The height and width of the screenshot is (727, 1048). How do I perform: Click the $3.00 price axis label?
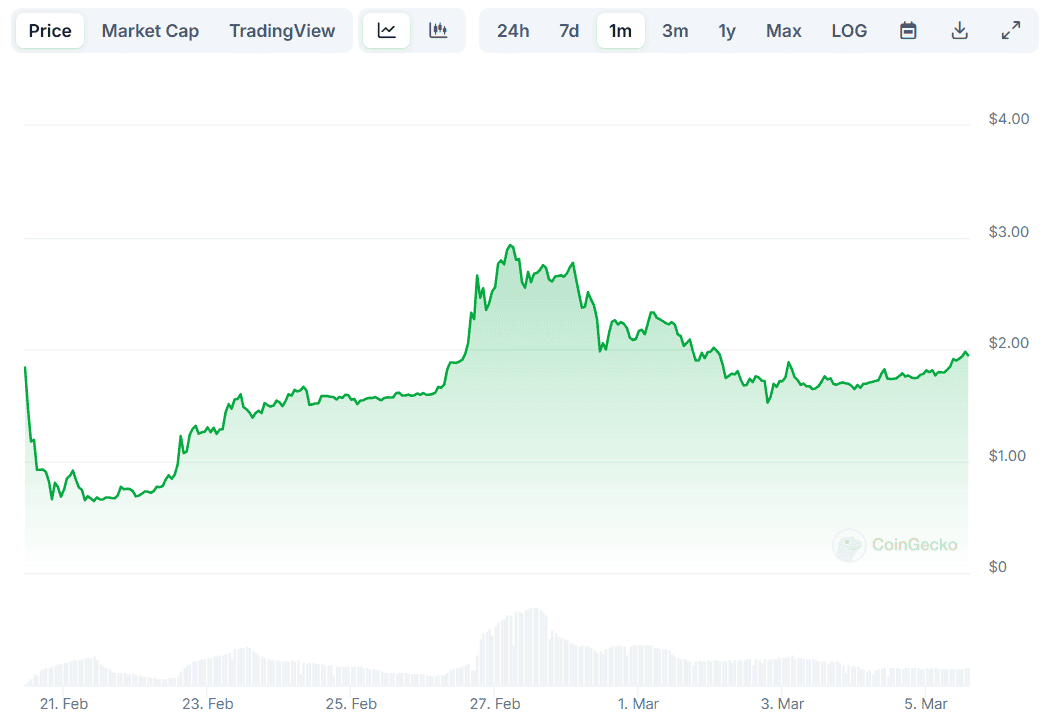pos(1008,232)
